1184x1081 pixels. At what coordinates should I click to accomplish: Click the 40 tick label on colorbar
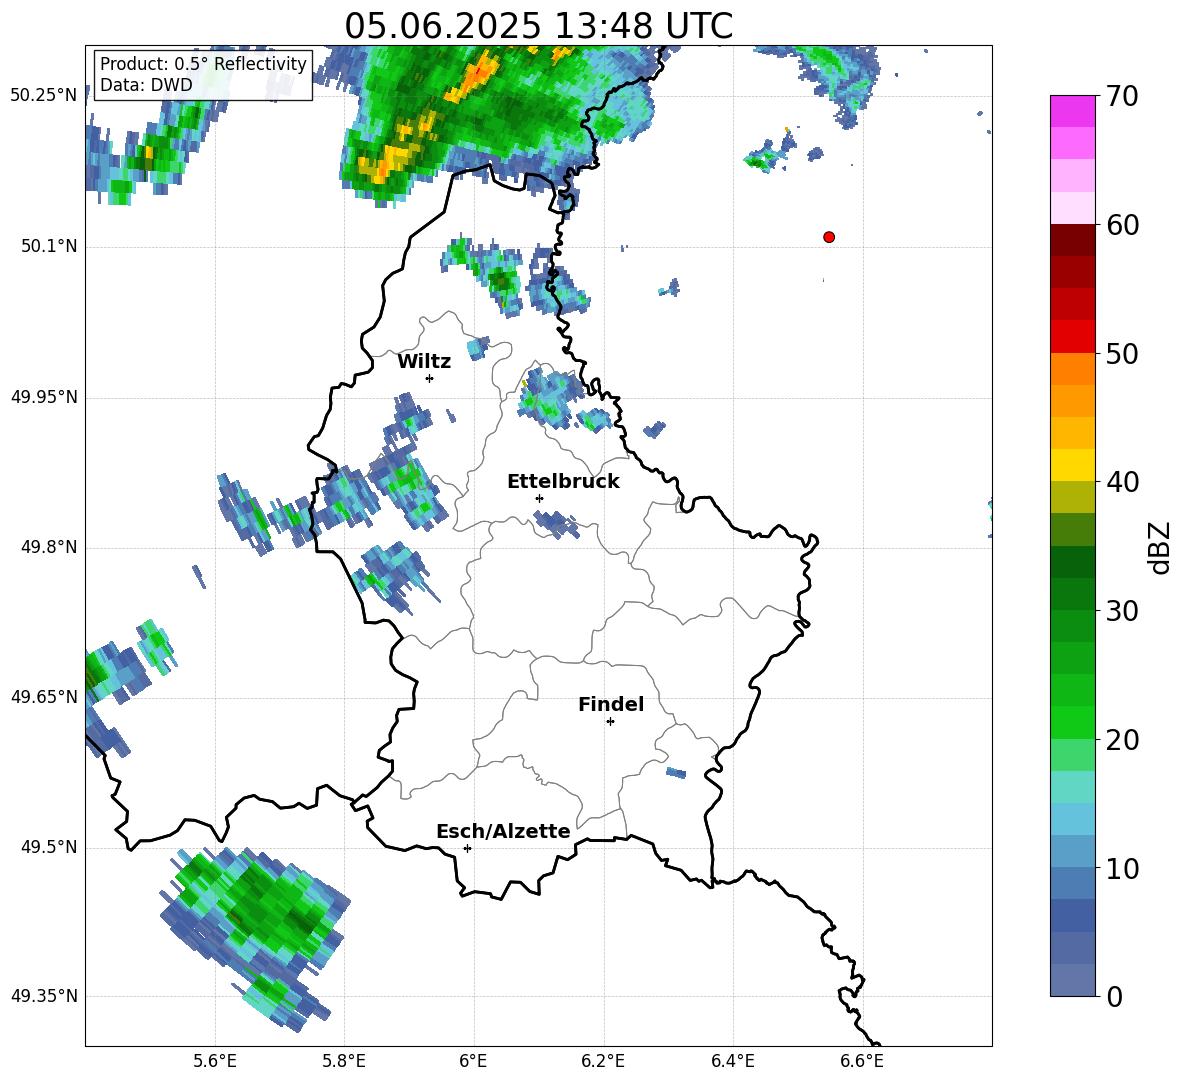[x=1122, y=482]
